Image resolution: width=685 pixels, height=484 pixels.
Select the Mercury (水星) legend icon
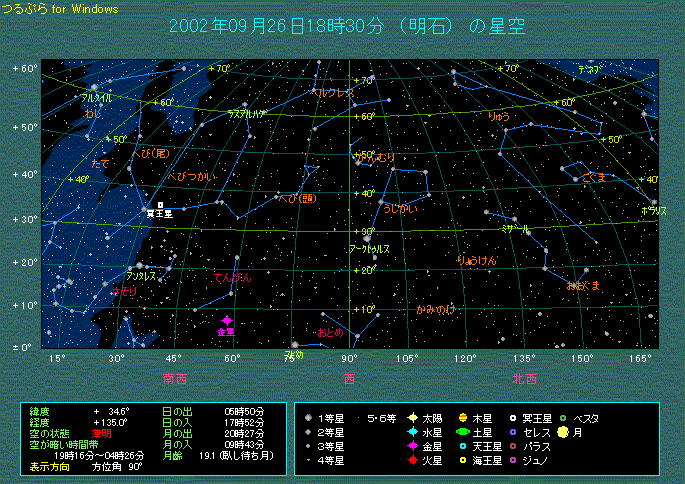(x=412, y=432)
